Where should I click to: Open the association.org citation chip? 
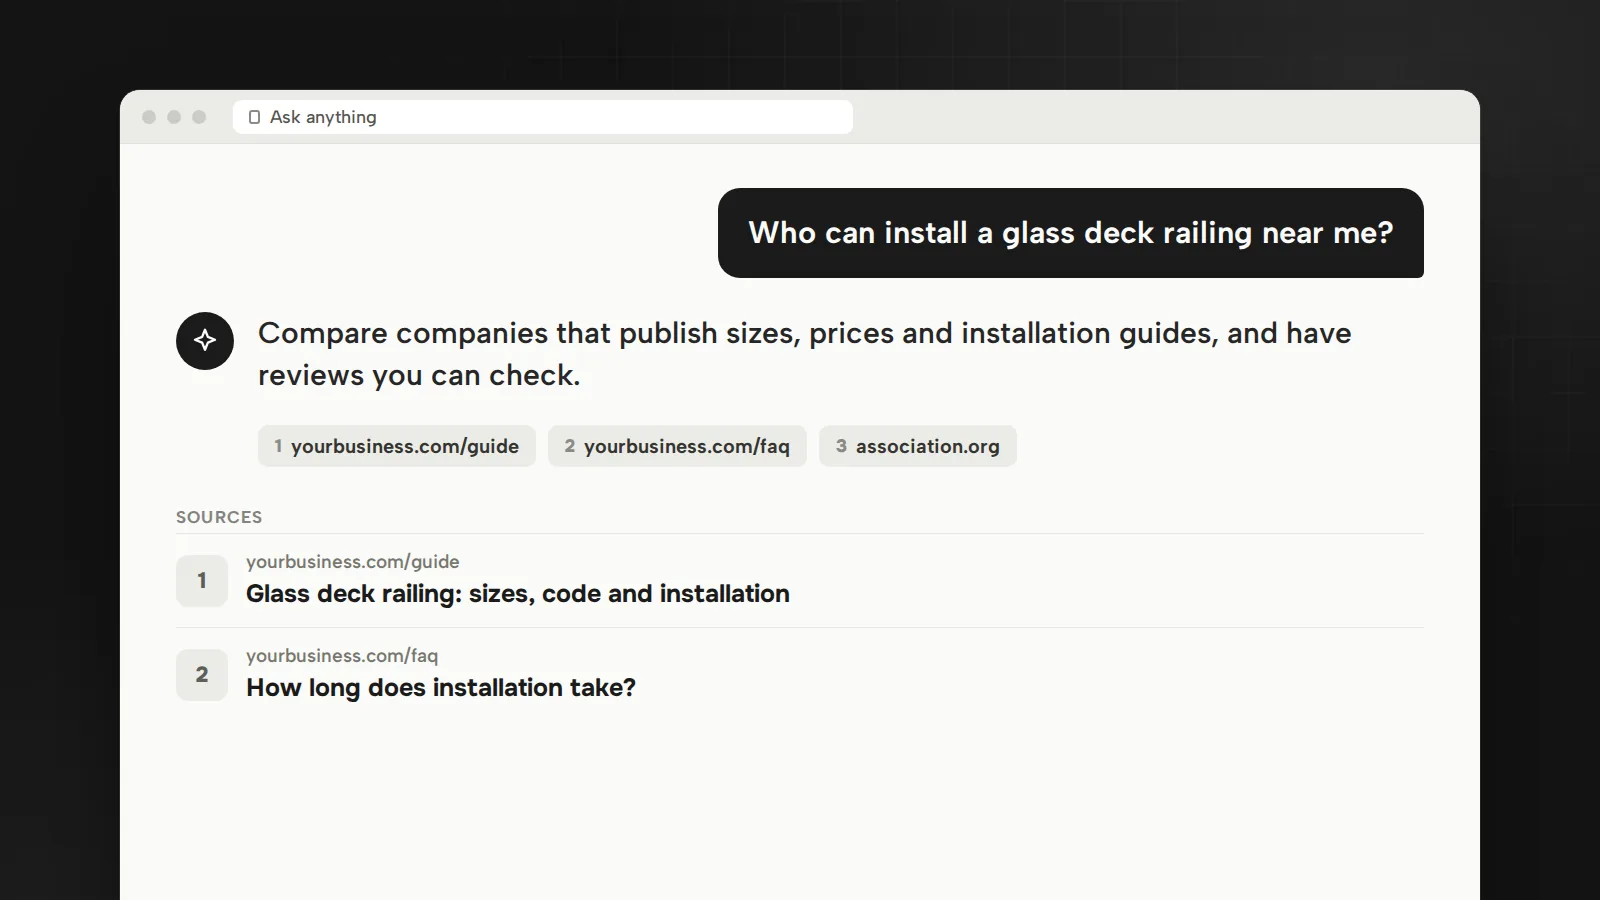918,446
